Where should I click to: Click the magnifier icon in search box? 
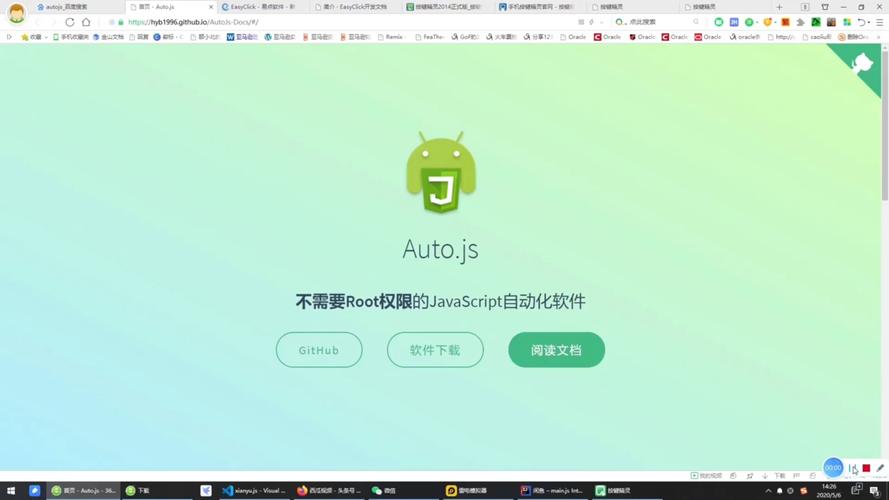(x=696, y=22)
